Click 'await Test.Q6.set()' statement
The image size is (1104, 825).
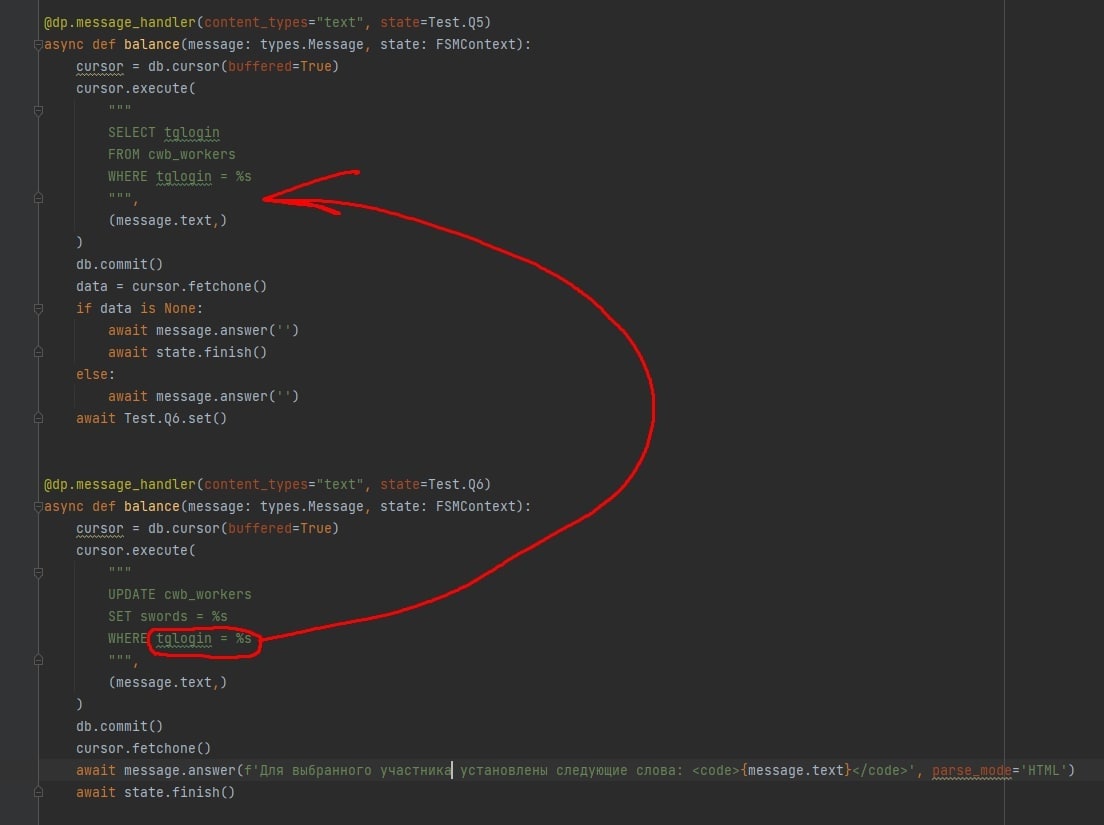(x=151, y=418)
